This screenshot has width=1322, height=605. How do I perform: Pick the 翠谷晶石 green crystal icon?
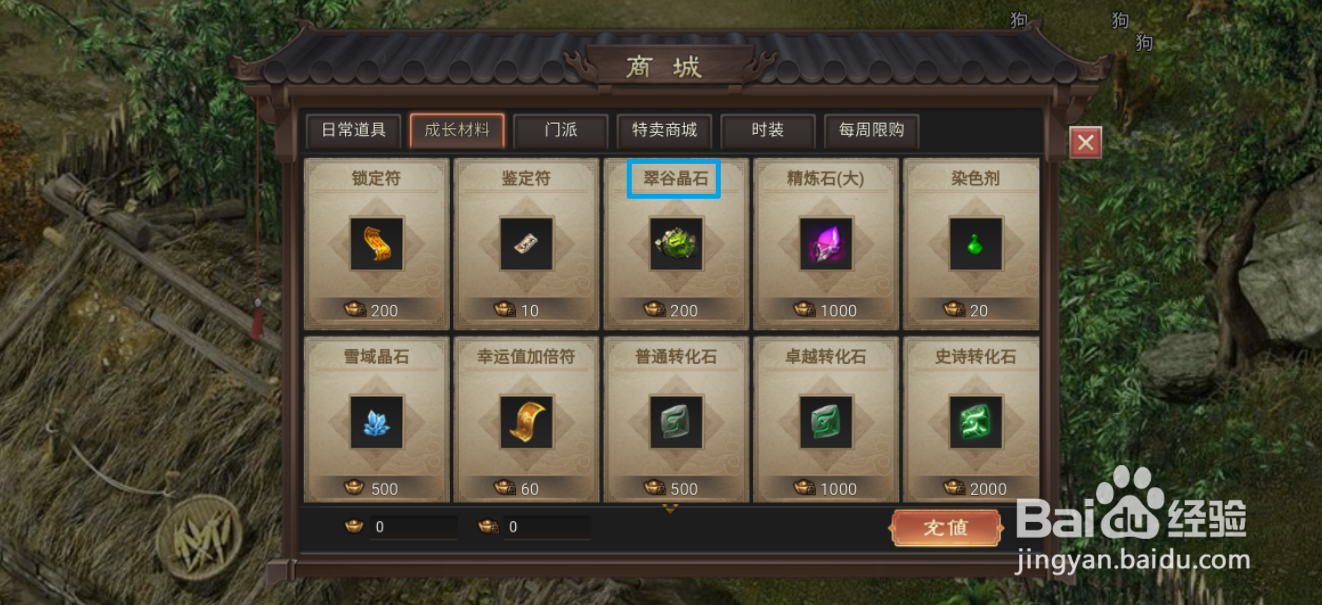pyautogui.click(x=676, y=244)
